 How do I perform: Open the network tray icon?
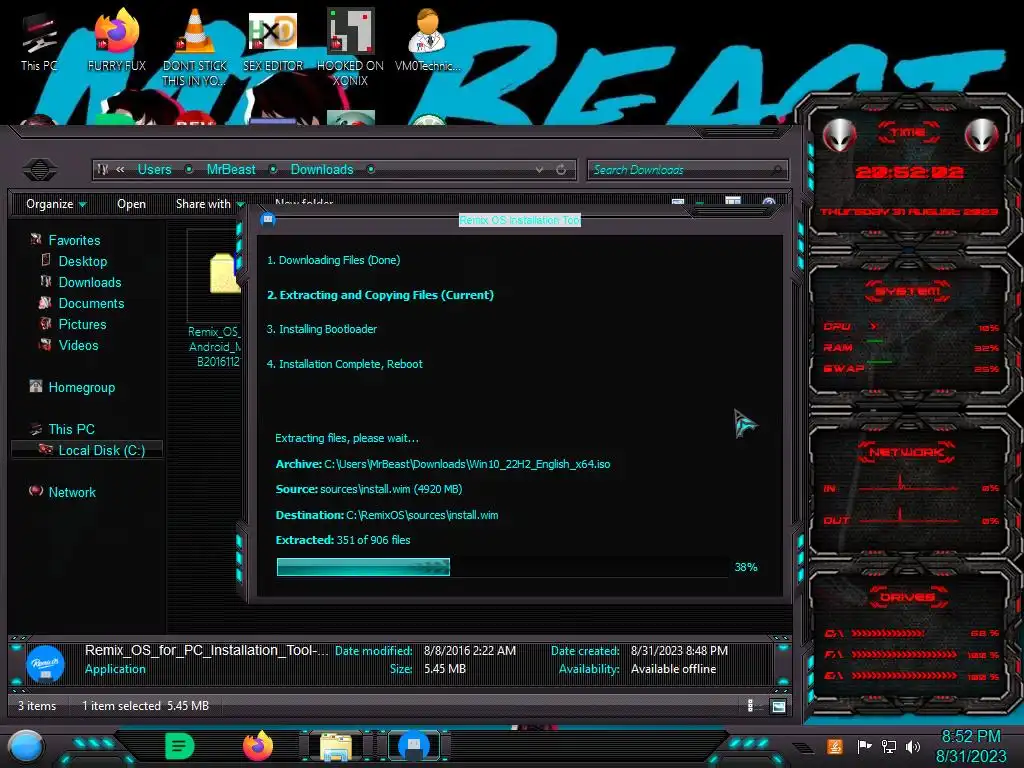pyautogui.click(x=889, y=746)
